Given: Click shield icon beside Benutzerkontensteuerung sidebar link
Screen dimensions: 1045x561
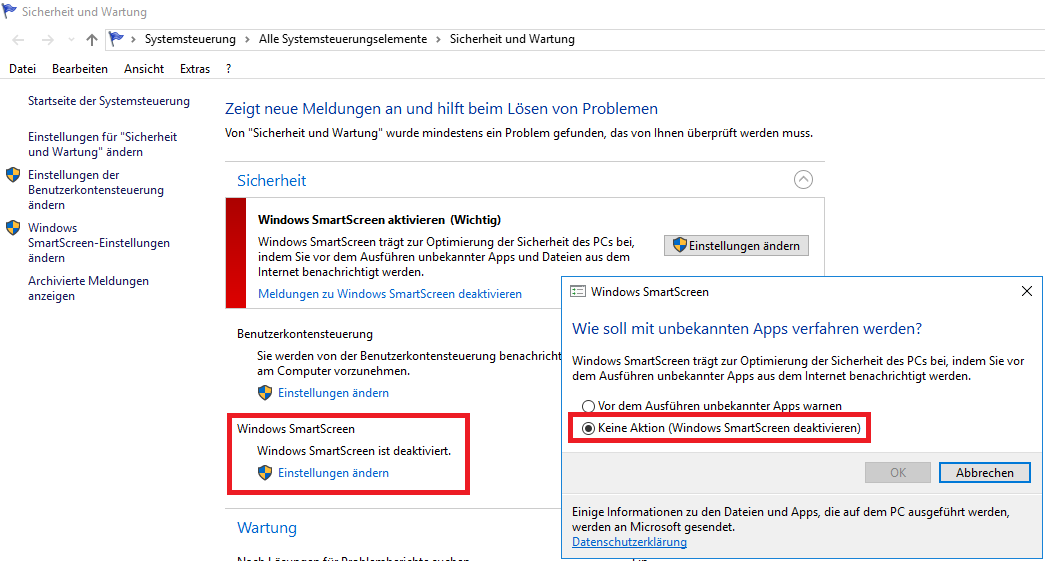Looking at the screenshot, I should pos(13,175).
